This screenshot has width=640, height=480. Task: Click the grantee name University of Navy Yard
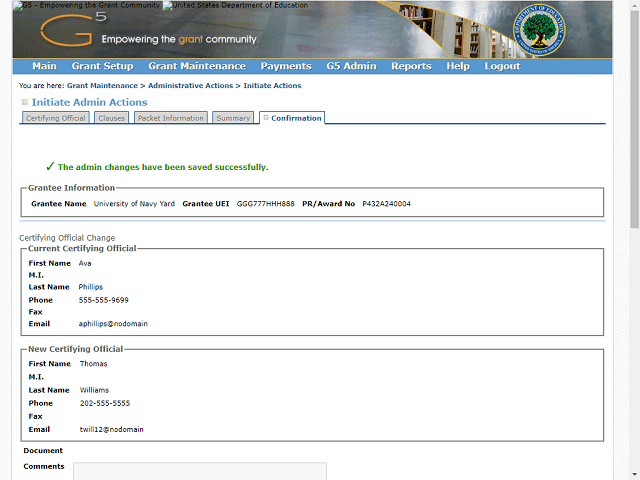click(134, 204)
